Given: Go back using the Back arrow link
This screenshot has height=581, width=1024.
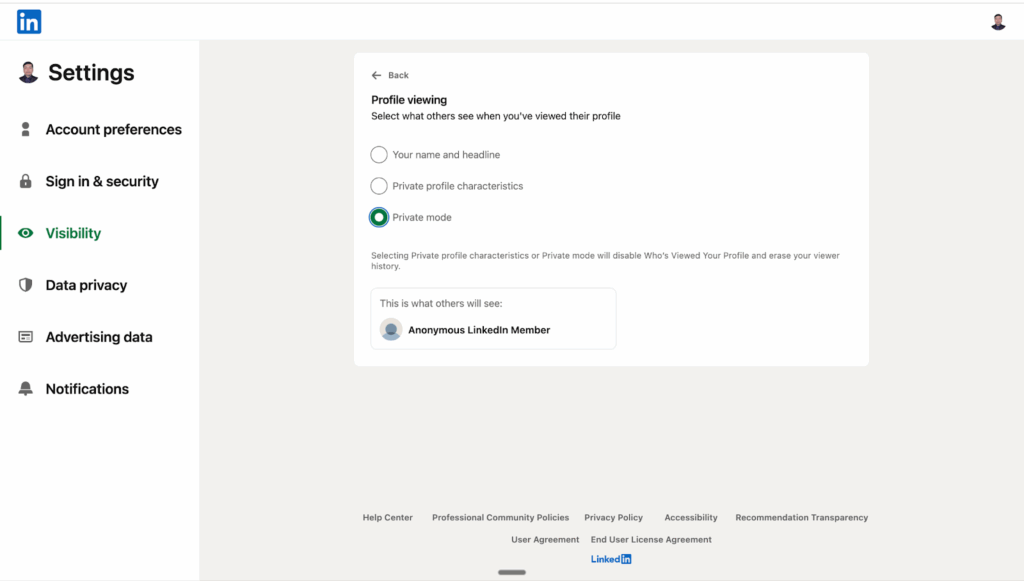Looking at the screenshot, I should [x=390, y=75].
